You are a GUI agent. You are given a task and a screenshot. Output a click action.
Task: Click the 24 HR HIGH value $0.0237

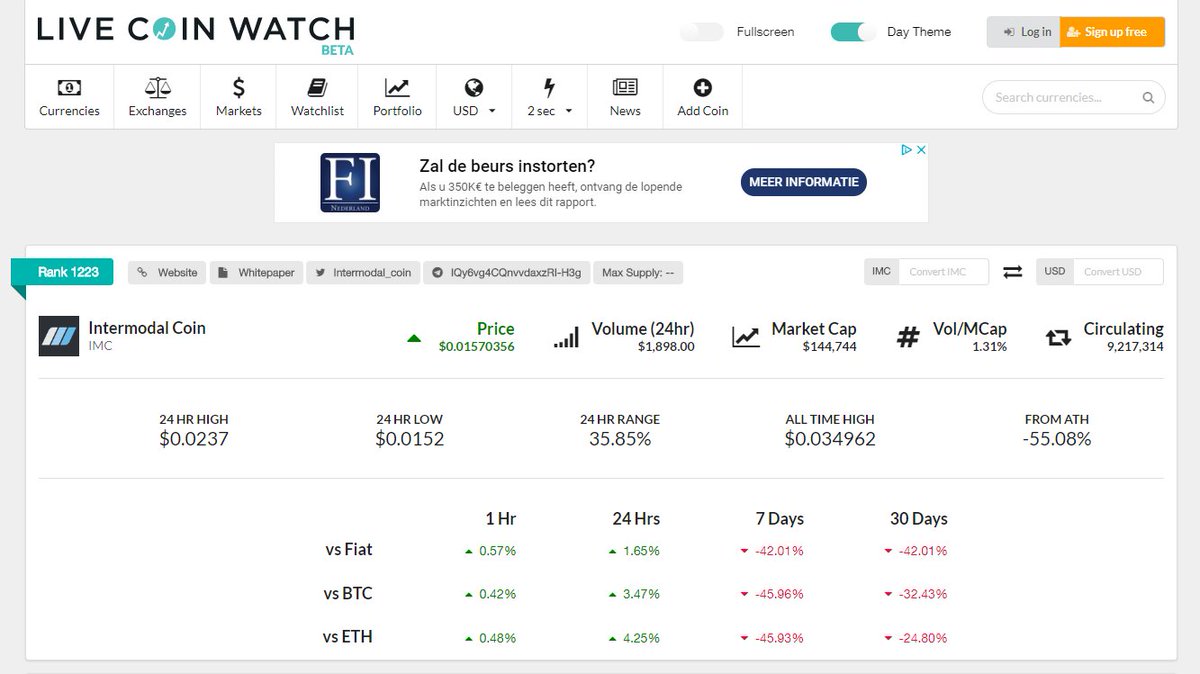194,439
